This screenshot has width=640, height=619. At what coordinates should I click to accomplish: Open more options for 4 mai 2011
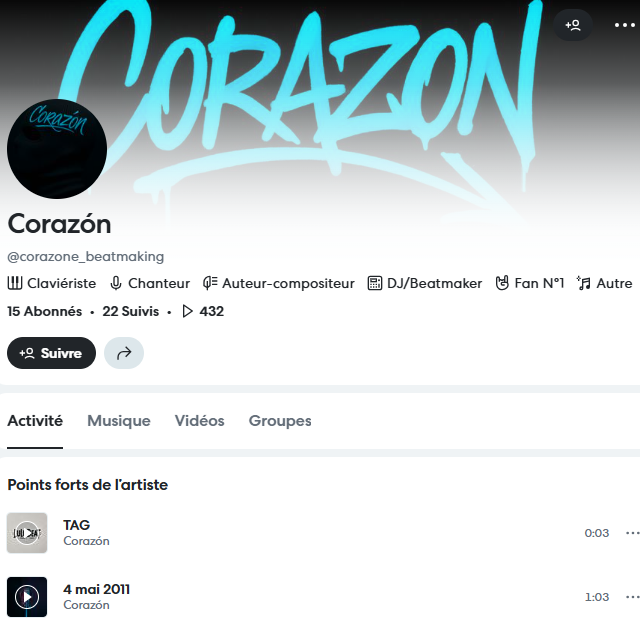[632, 597]
